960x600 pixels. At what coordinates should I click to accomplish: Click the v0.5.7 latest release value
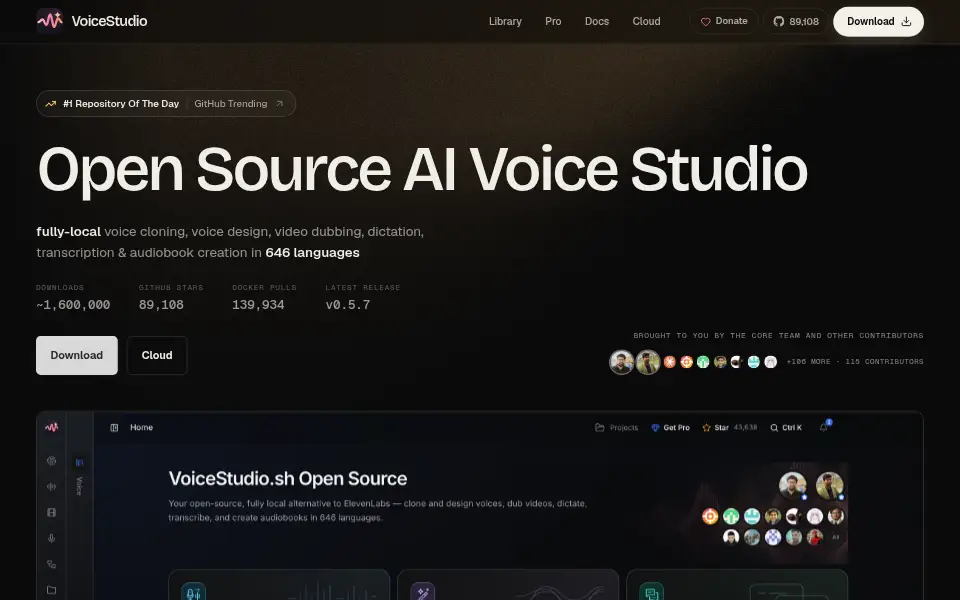pyautogui.click(x=348, y=305)
